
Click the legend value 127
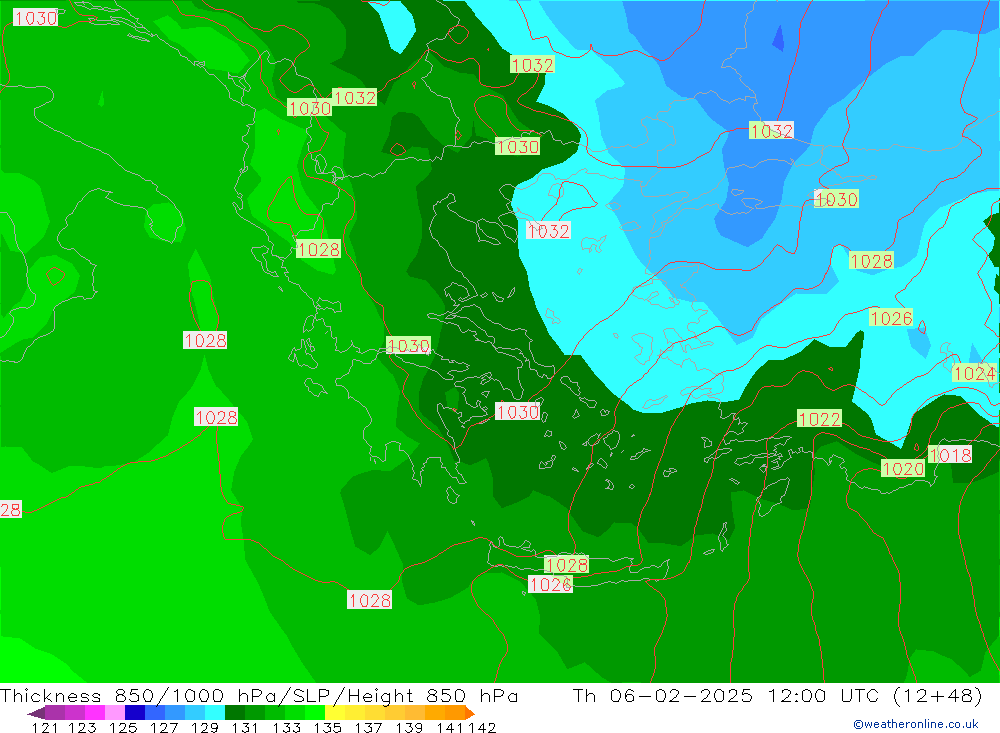[164, 727]
